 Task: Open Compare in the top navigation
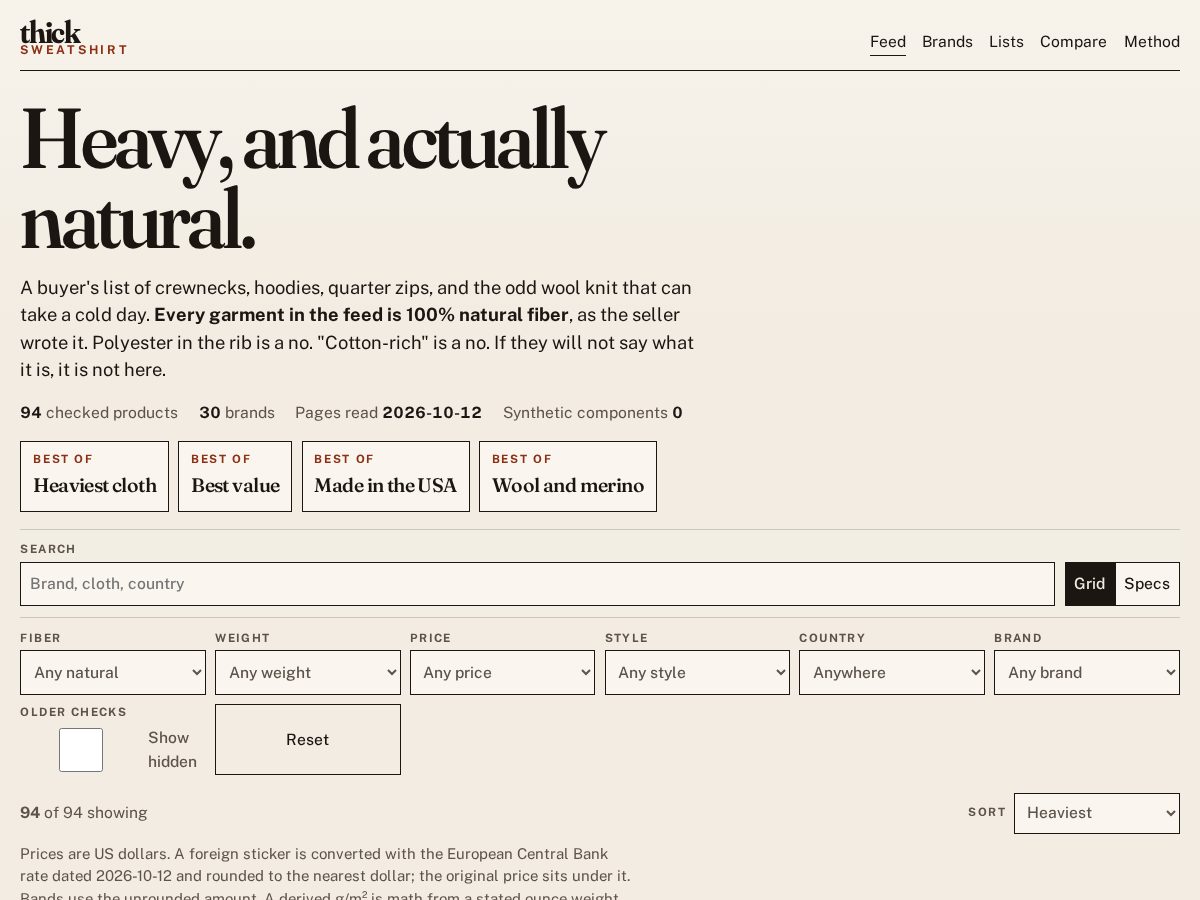(1073, 42)
